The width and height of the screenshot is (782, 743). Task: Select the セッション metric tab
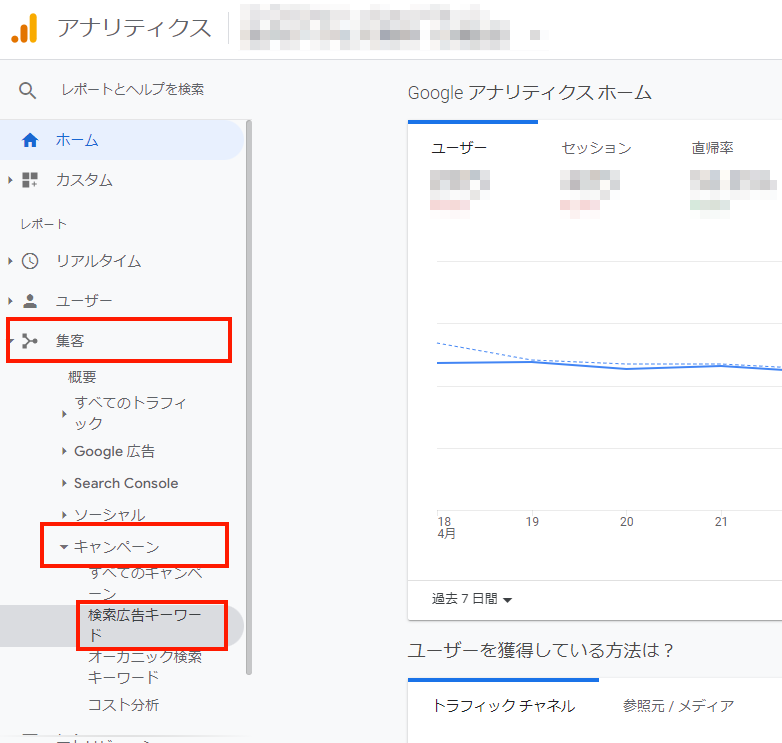596,148
